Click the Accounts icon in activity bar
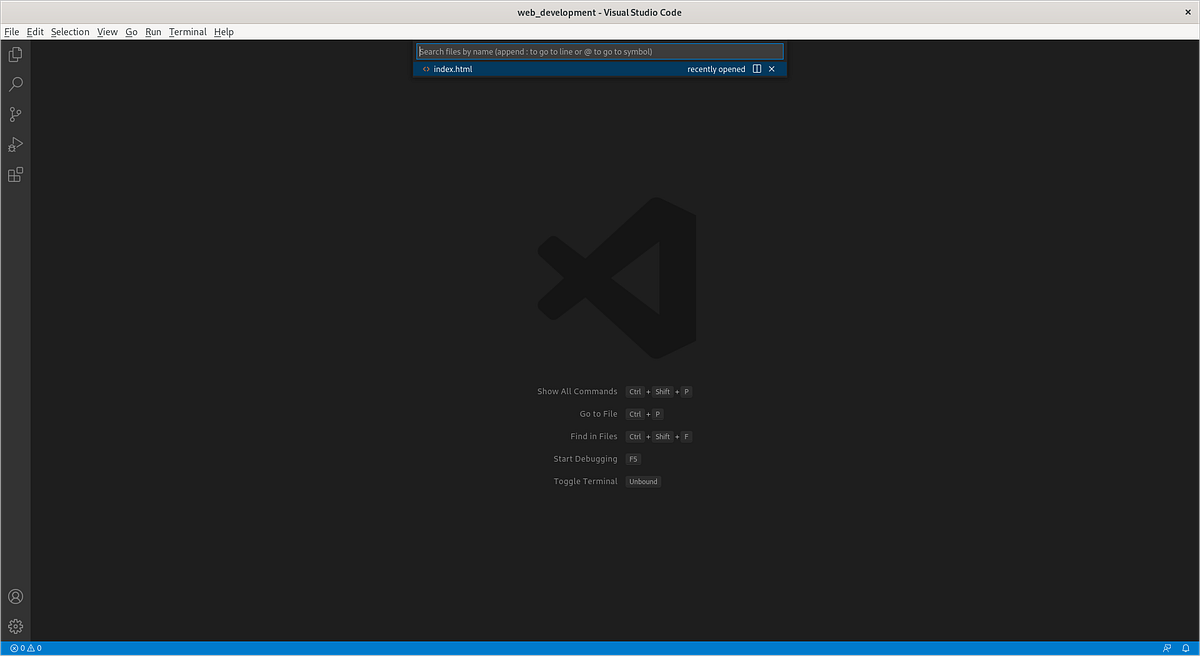The image size is (1200, 656). 15,596
